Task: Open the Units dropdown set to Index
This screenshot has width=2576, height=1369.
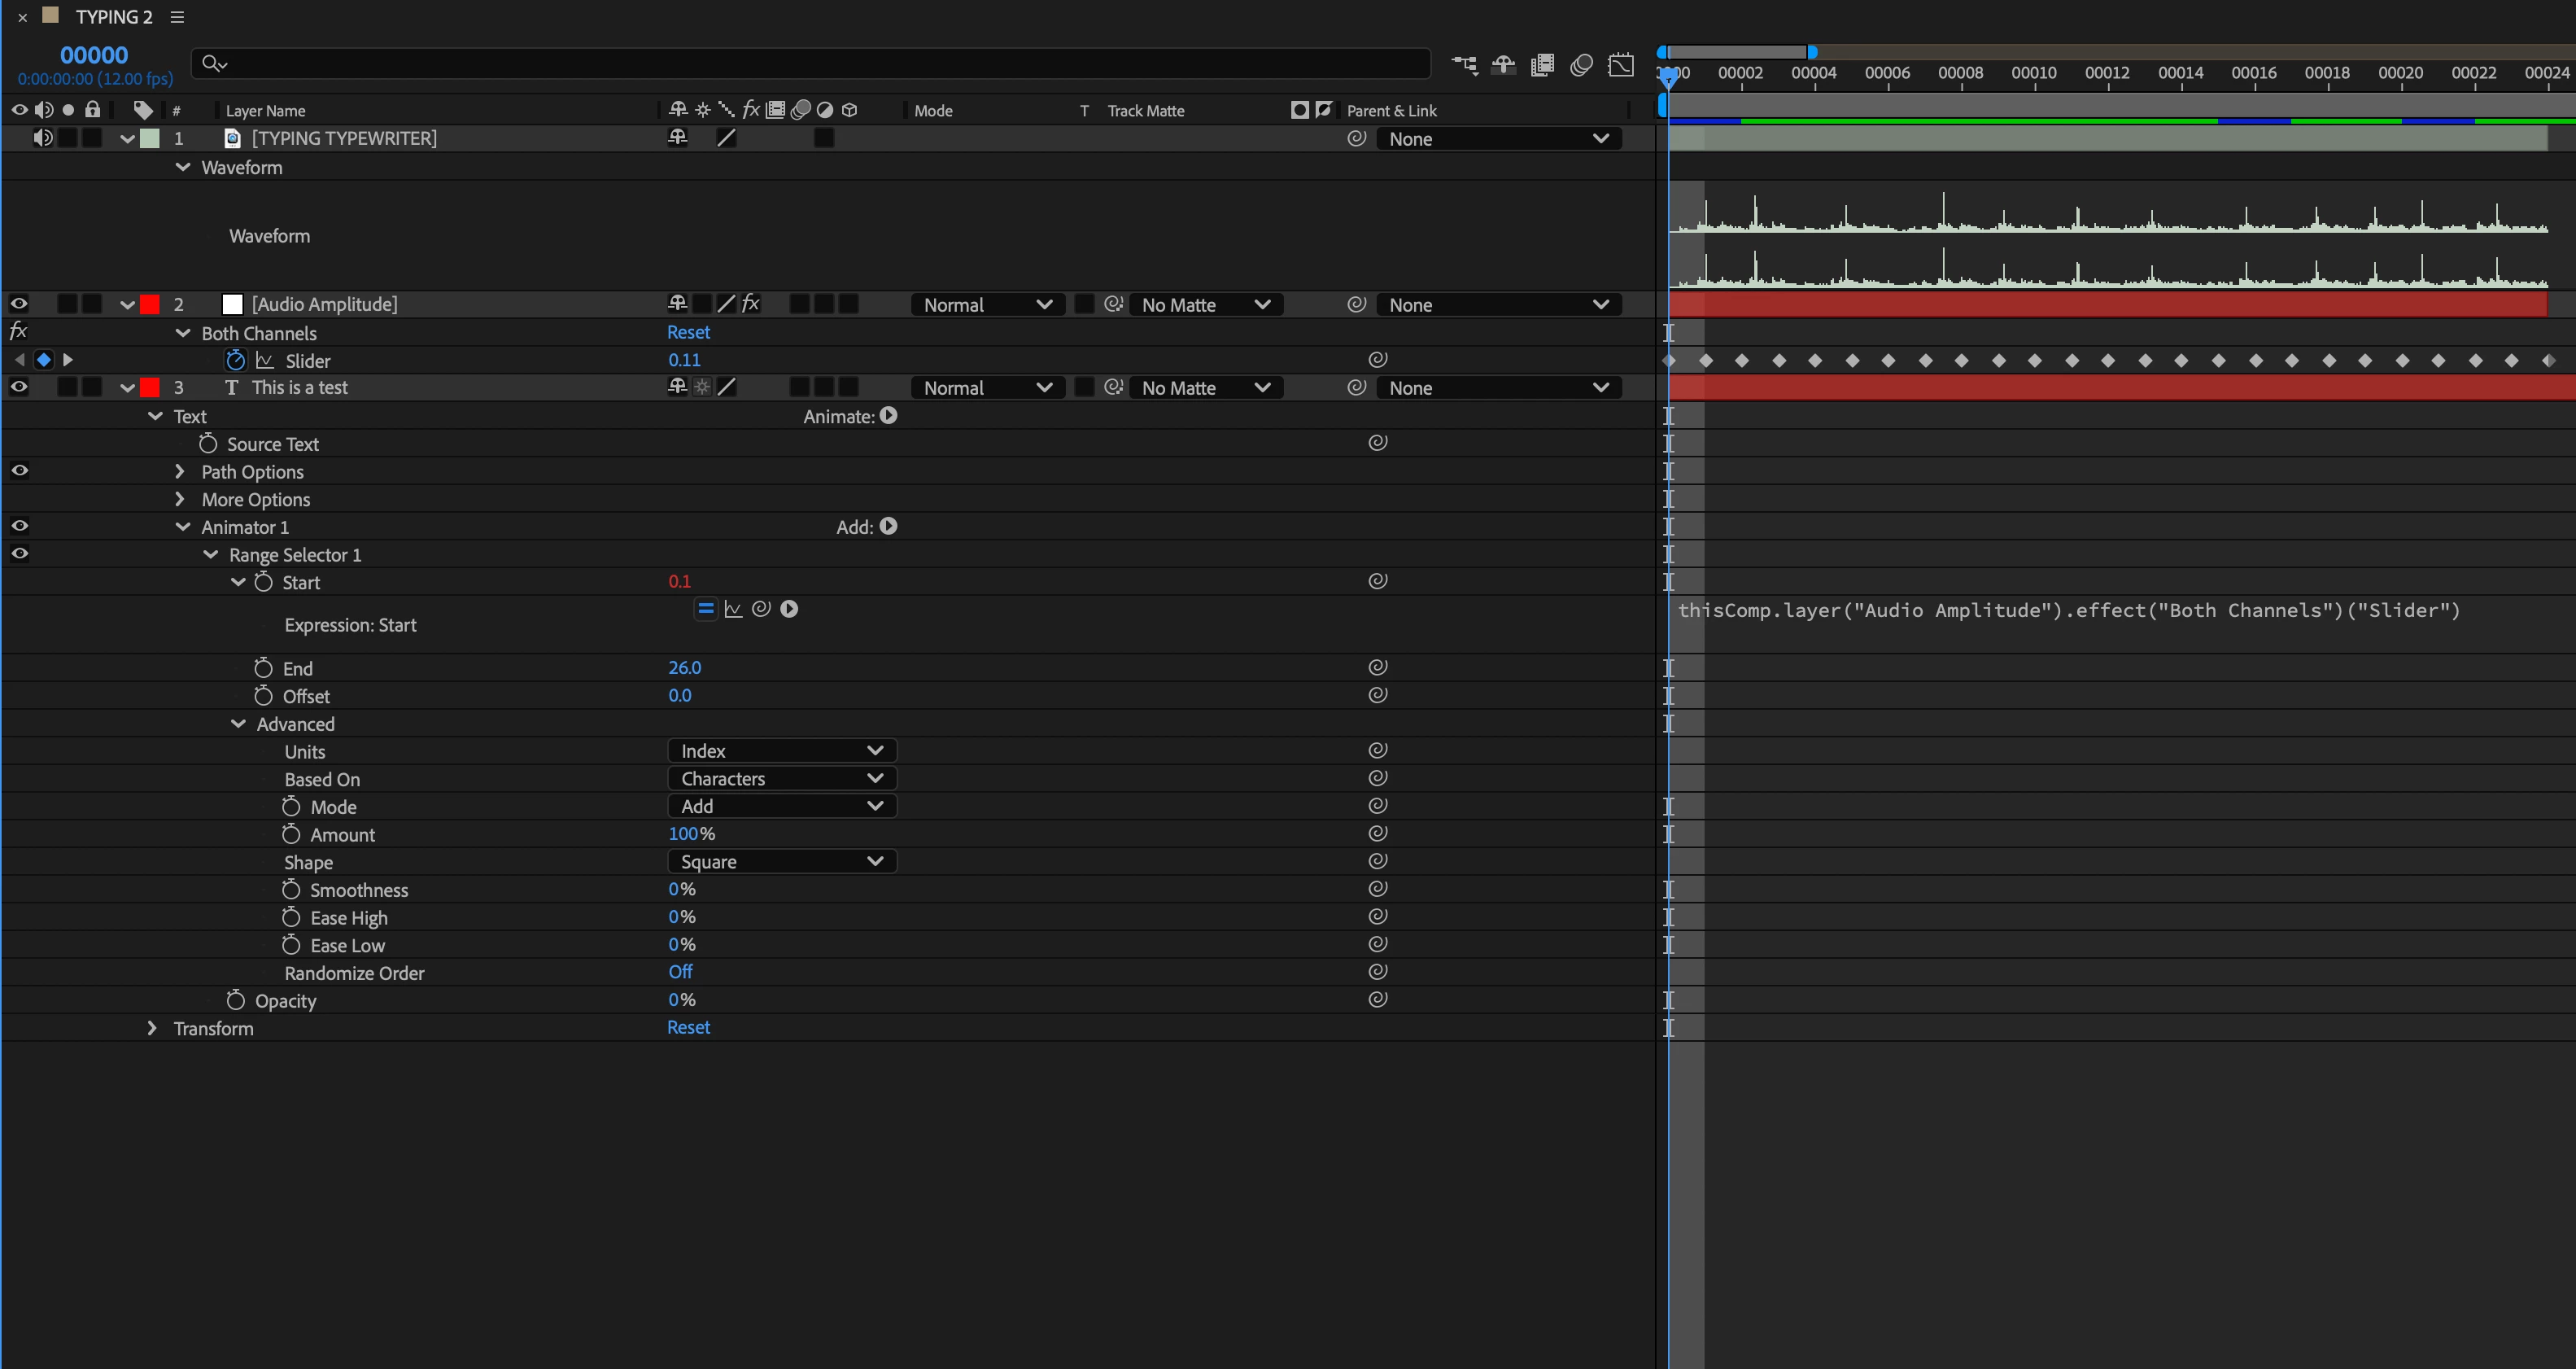Action: [781, 751]
